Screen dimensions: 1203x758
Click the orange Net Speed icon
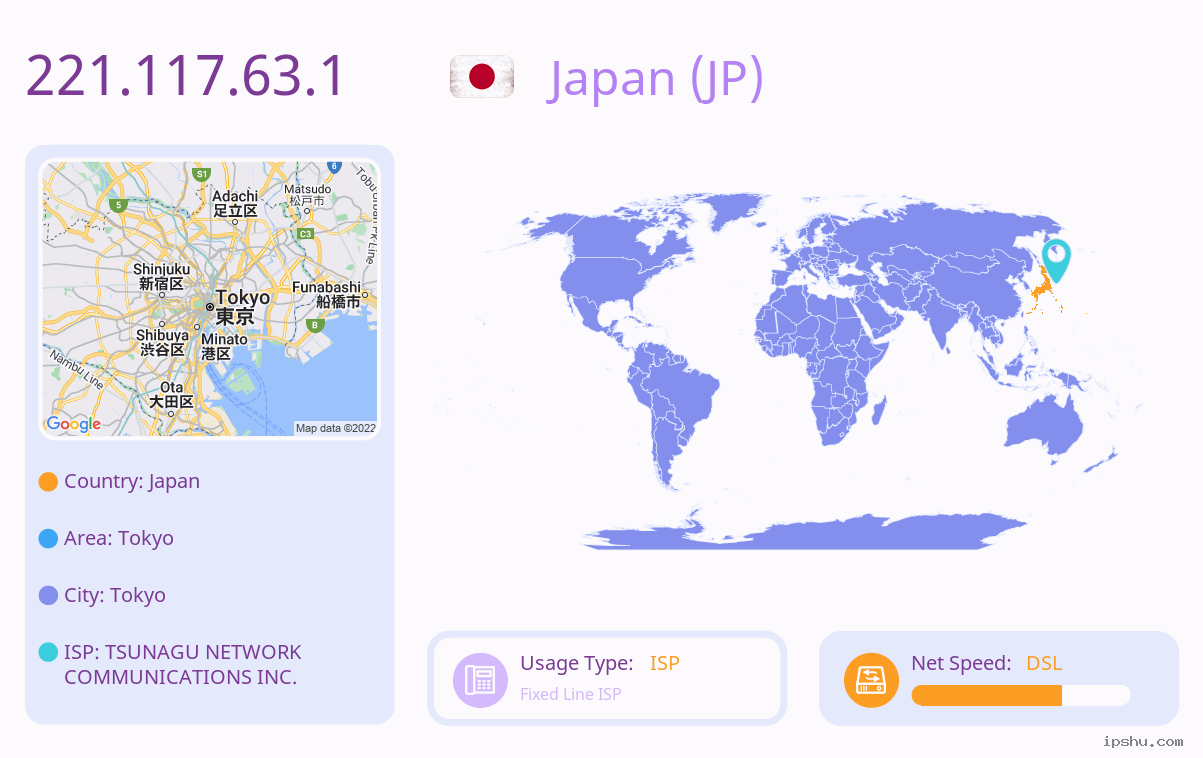tap(871, 680)
